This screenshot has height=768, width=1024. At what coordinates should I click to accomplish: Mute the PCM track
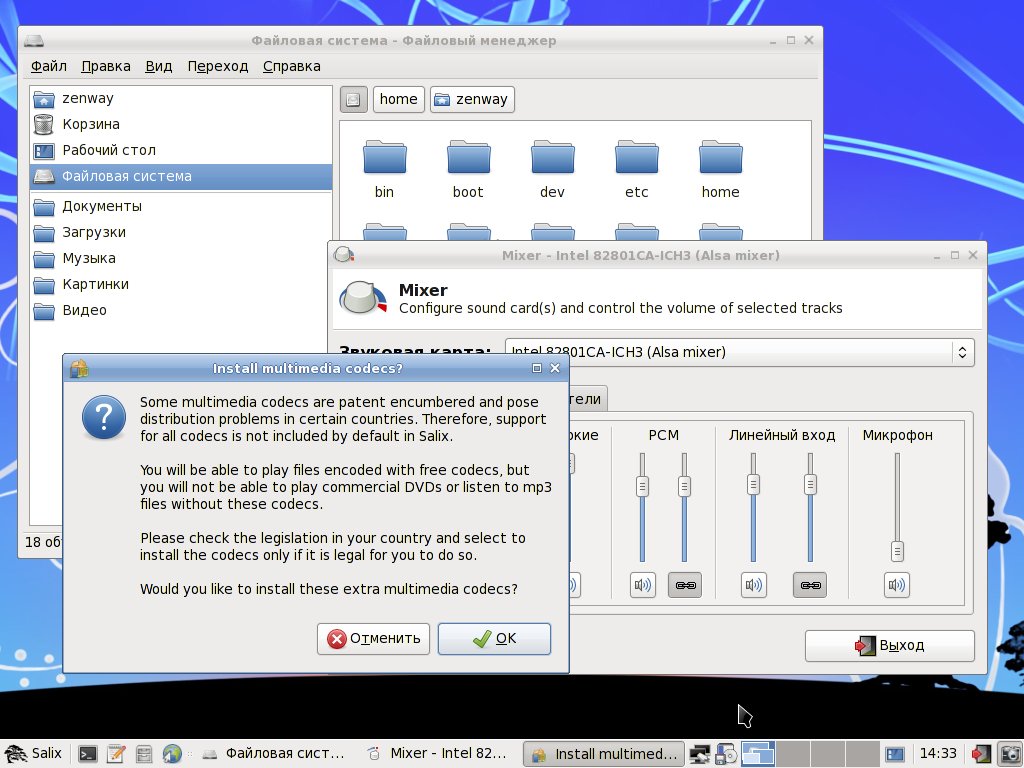click(643, 585)
